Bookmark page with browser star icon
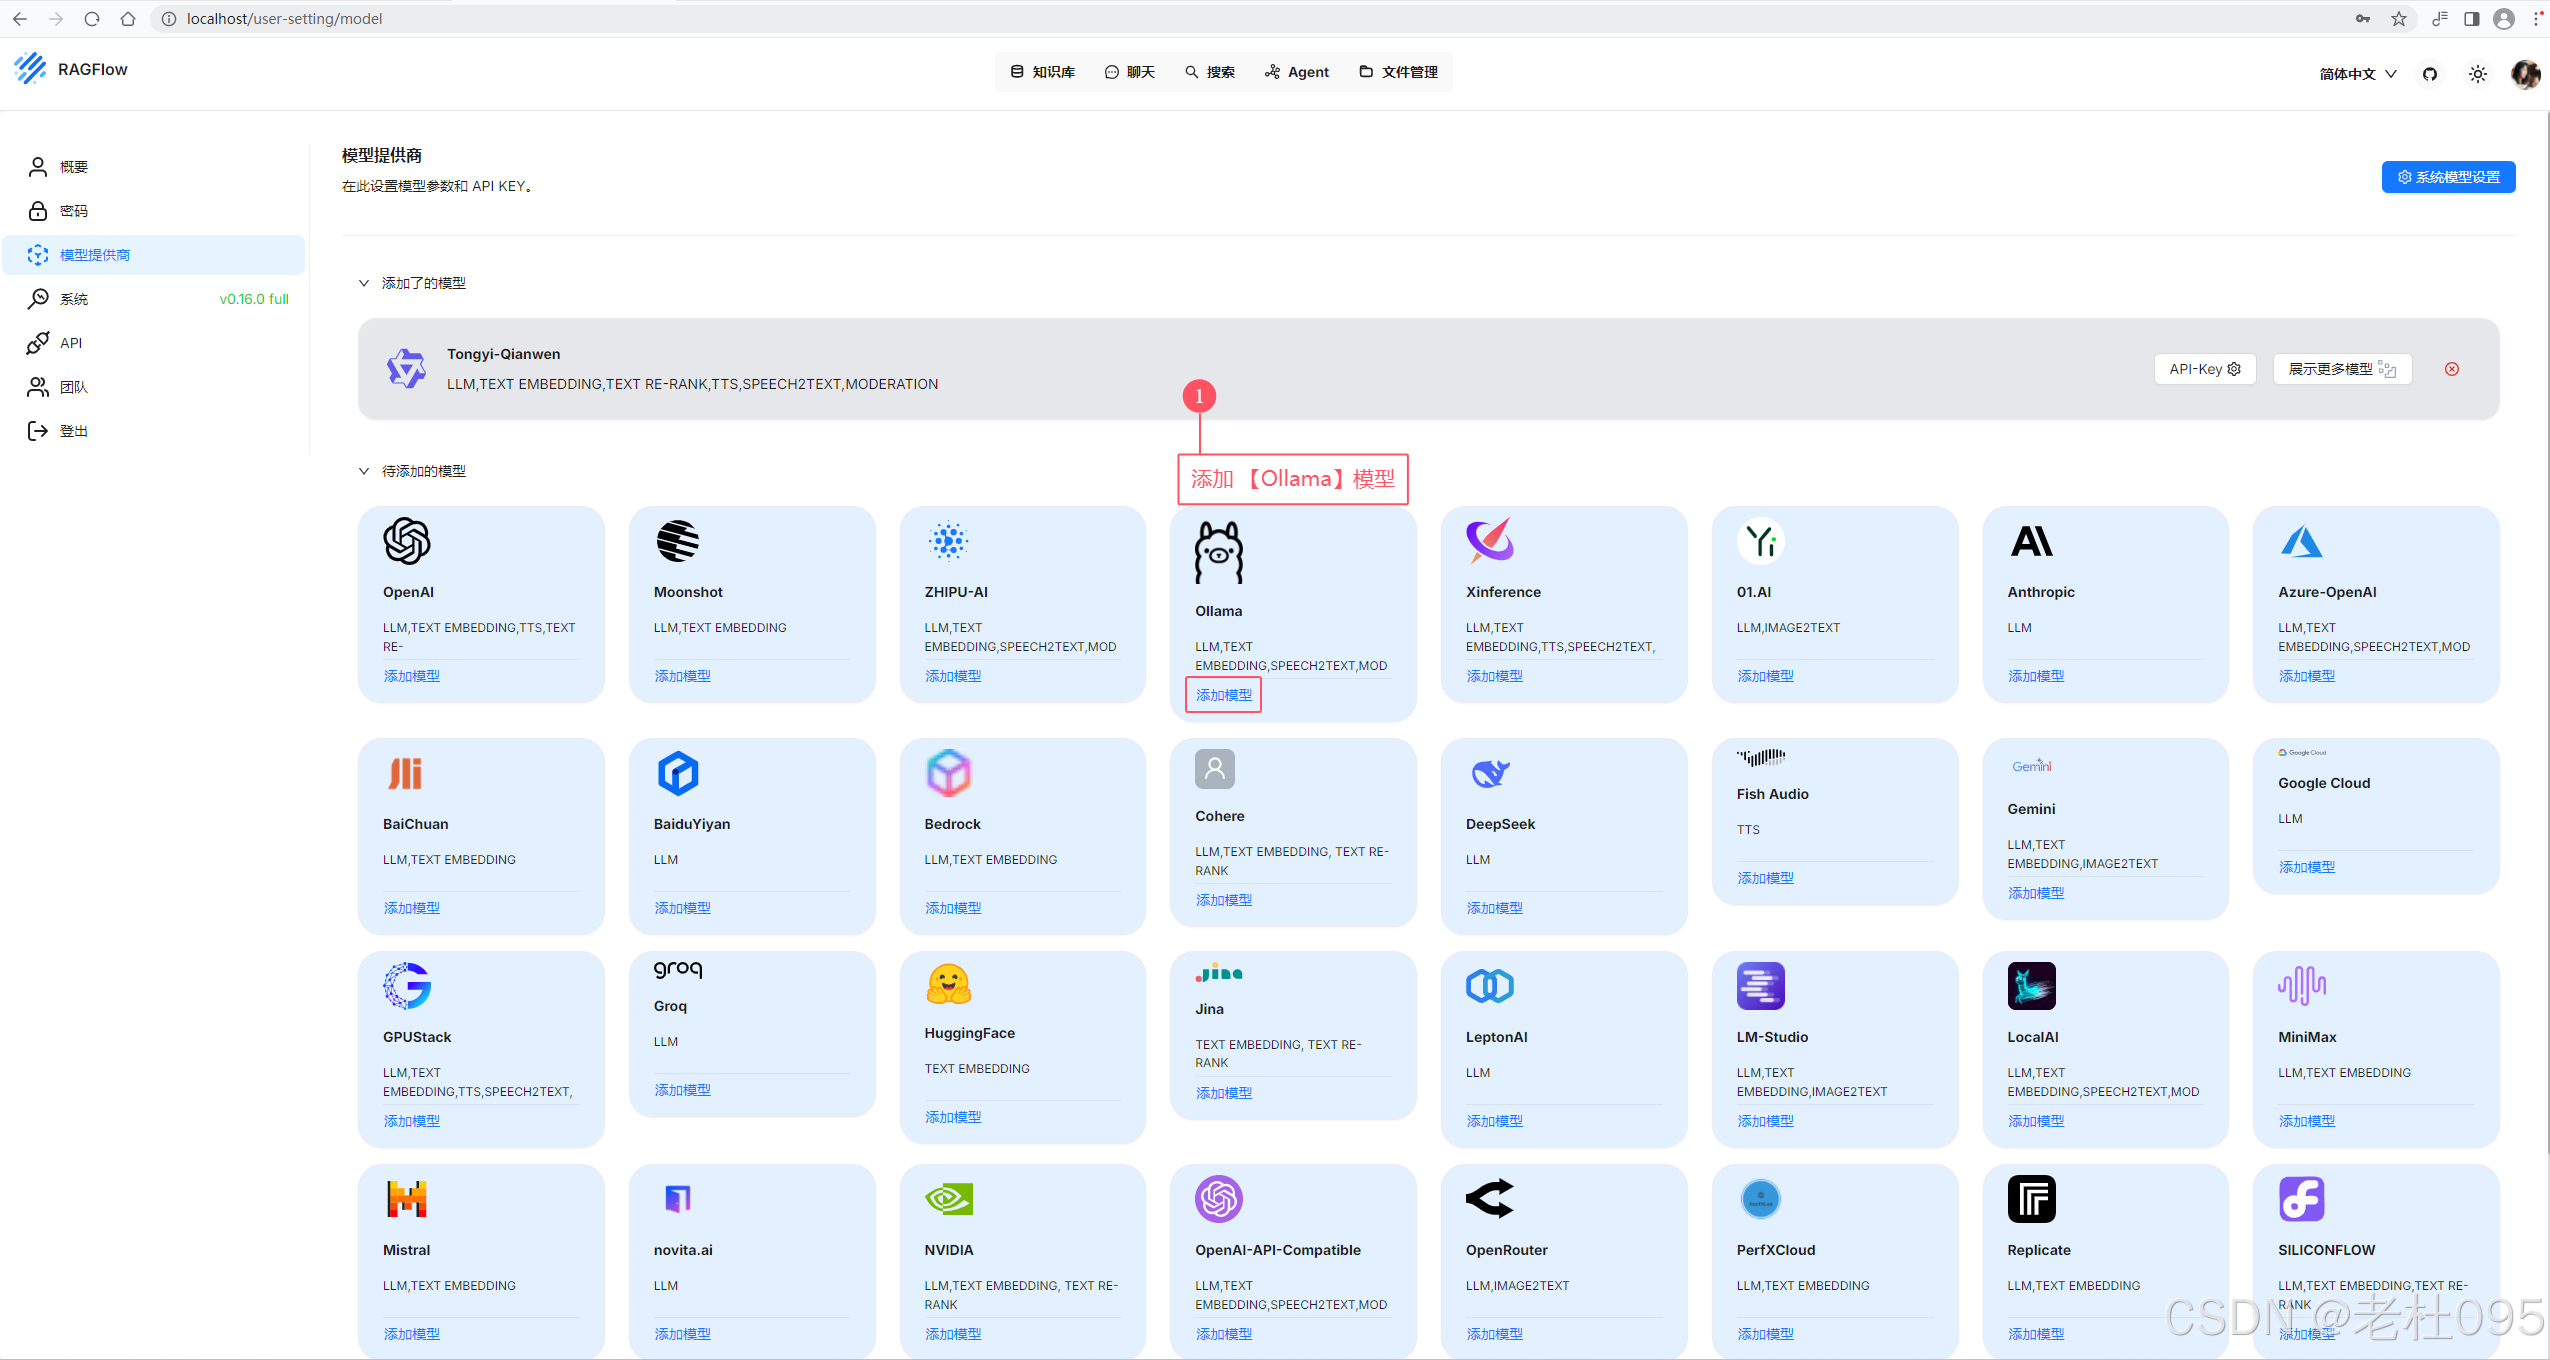The image size is (2550, 1360). pos(2399,19)
